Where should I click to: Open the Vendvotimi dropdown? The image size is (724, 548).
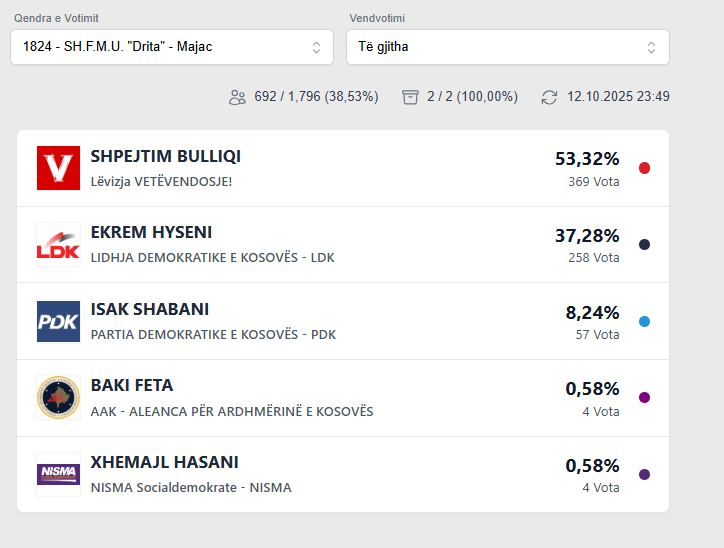[507, 47]
